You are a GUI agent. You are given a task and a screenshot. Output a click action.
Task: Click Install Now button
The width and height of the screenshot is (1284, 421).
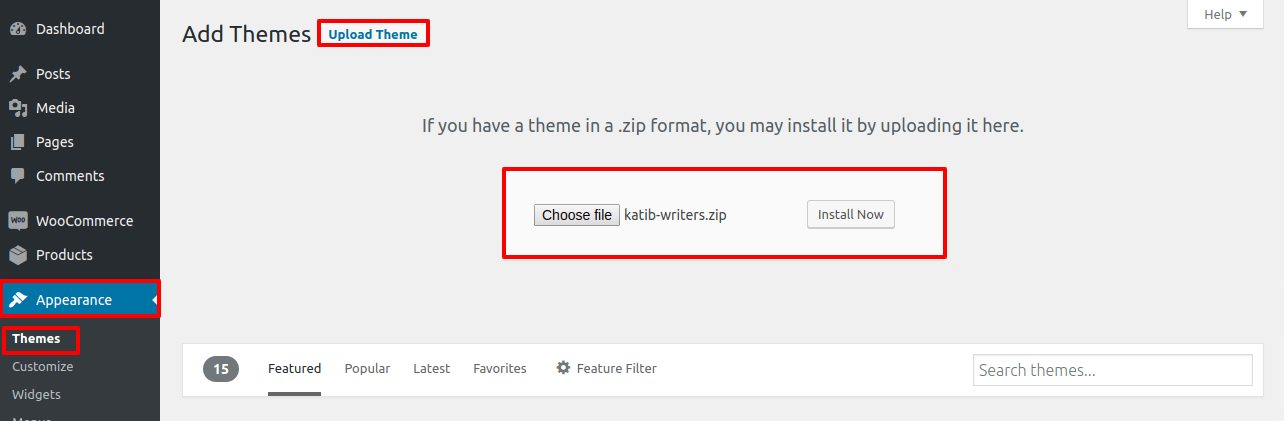click(x=851, y=215)
